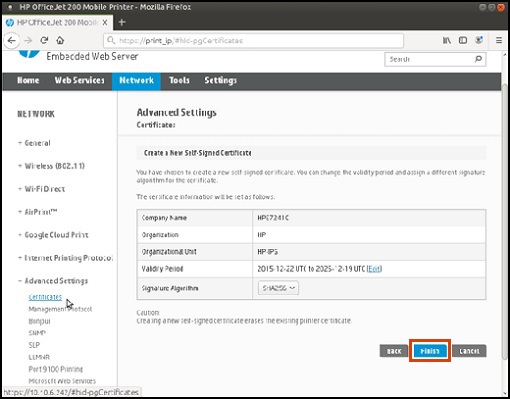Expand the Wireless (802.11) section
This screenshot has width=510, height=399.
click(51, 166)
